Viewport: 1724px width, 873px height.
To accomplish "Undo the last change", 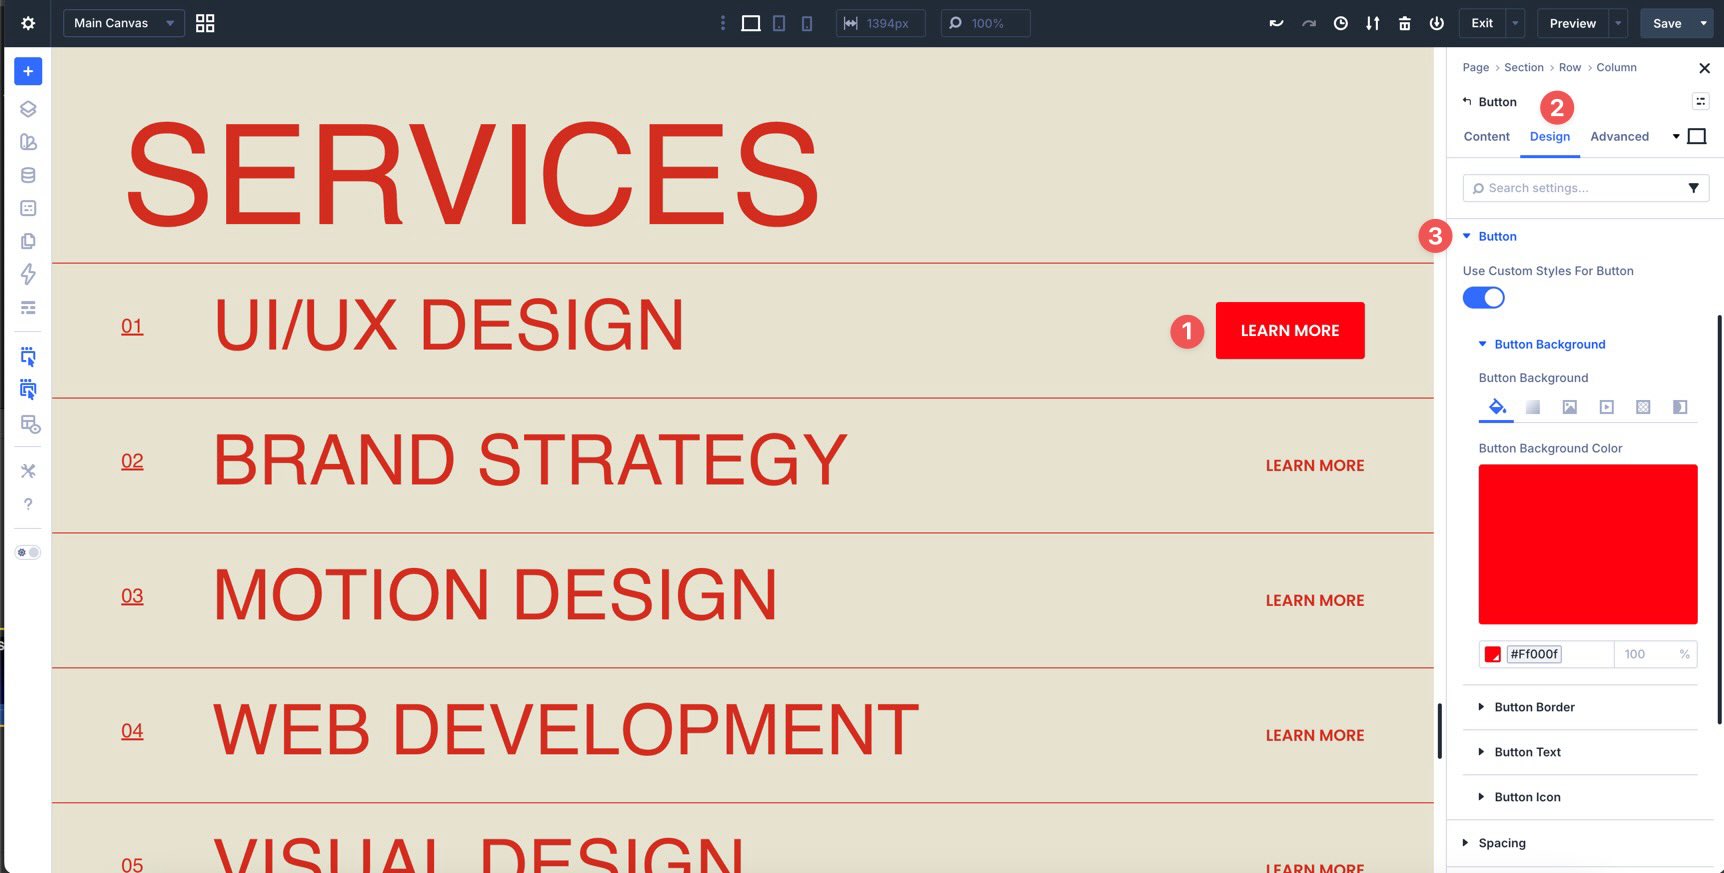I will pos(1276,23).
